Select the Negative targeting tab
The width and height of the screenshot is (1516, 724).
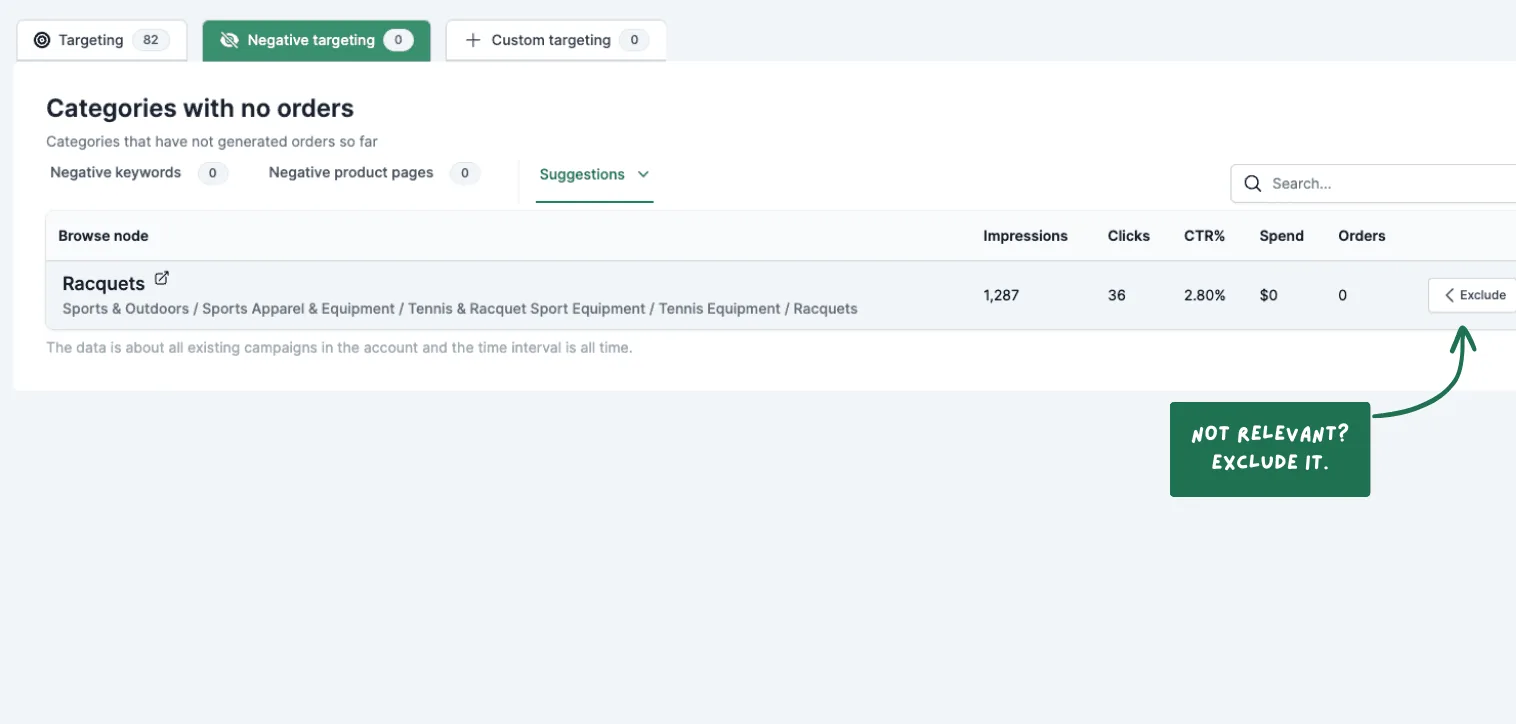pyautogui.click(x=316, y=40)
